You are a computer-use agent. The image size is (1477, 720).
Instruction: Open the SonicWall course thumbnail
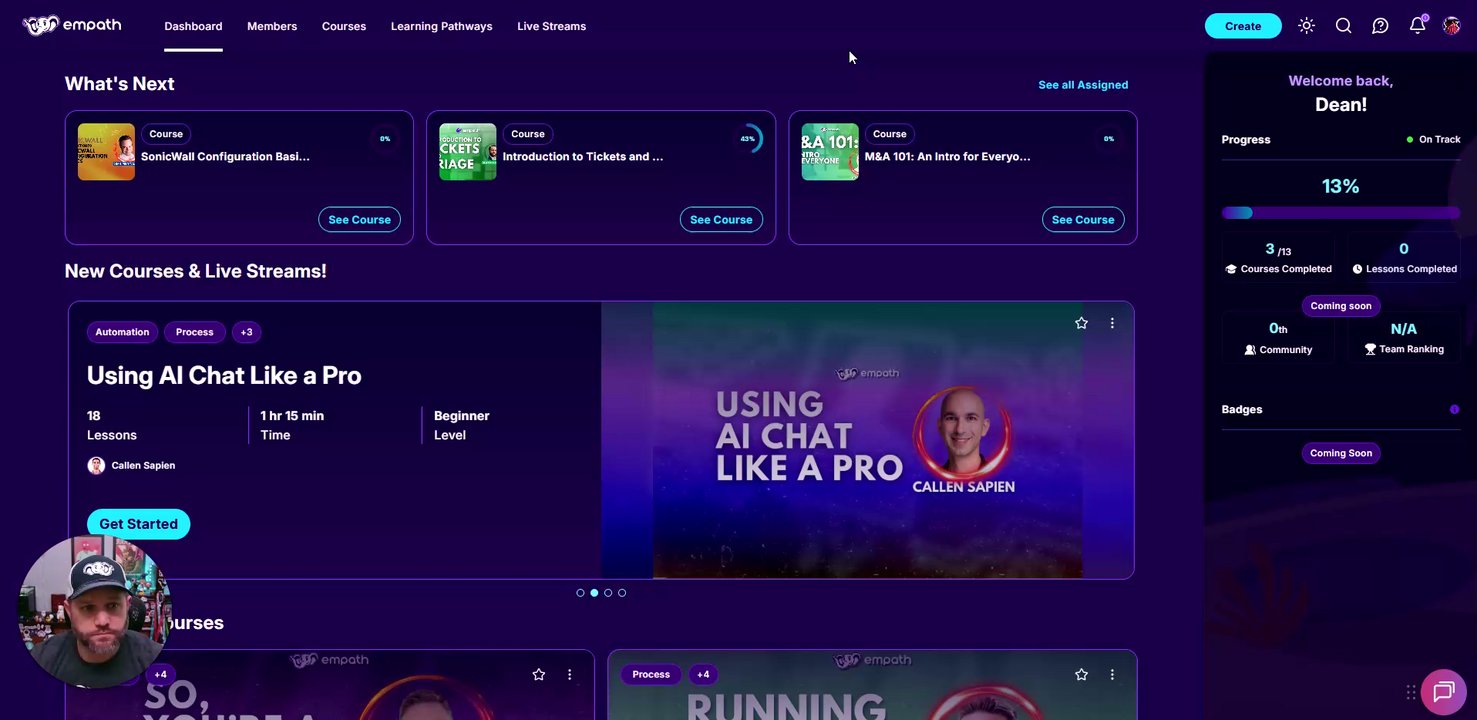pos(106,152)
